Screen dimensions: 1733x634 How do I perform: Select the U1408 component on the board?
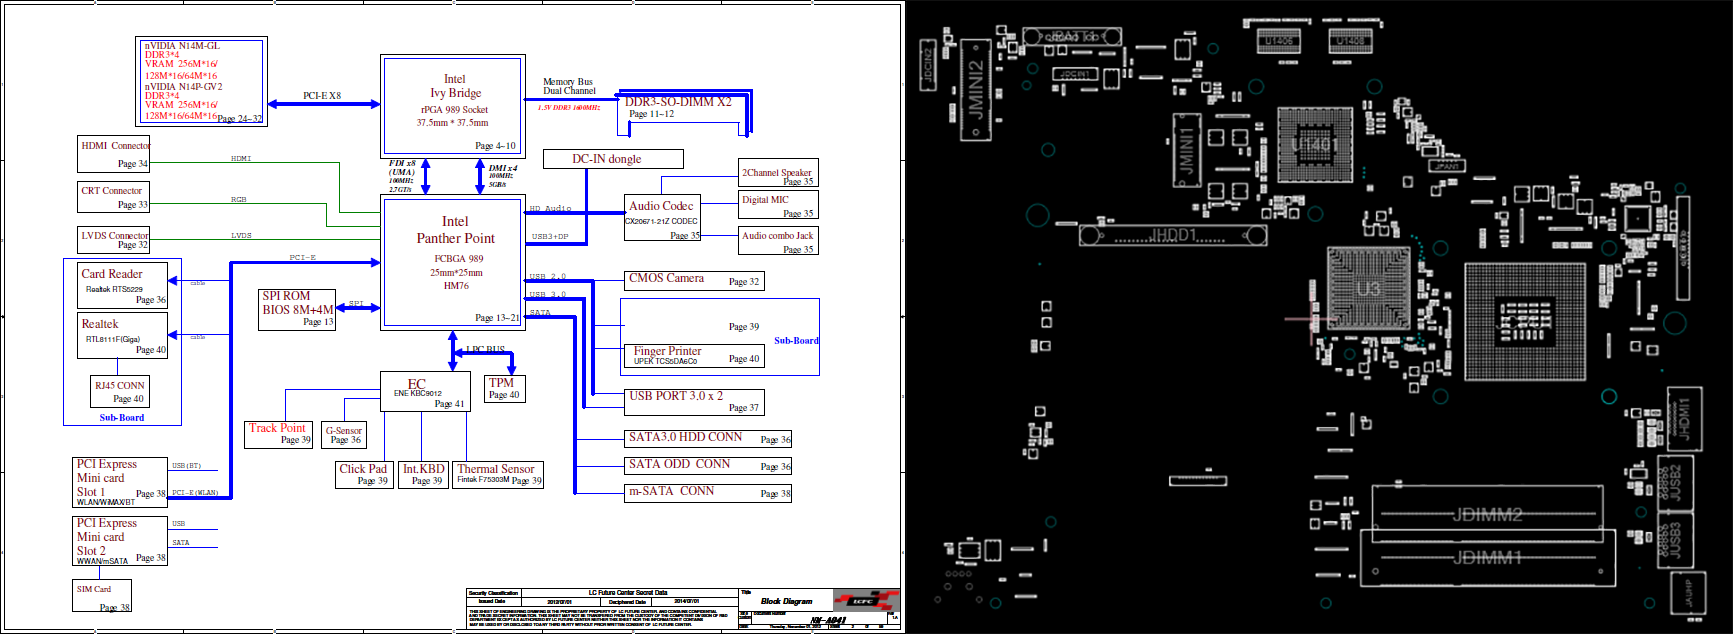click(x=1350, y=40)
